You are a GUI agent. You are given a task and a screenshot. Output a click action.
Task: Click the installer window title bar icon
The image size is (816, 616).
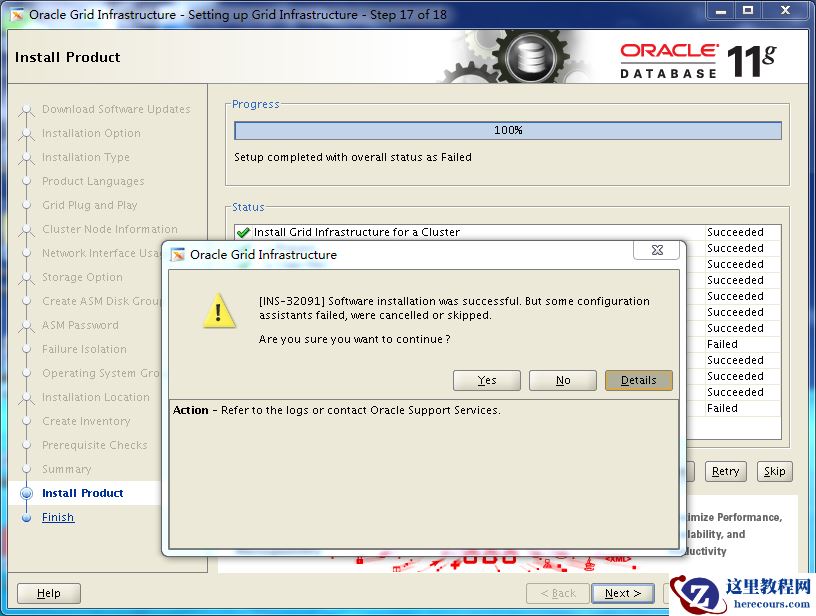(17, 15)
